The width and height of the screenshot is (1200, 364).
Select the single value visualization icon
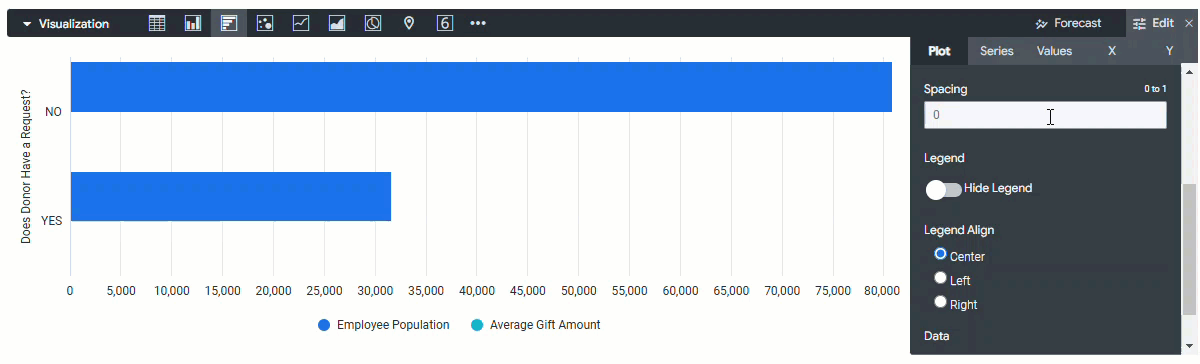click(445, 23)
